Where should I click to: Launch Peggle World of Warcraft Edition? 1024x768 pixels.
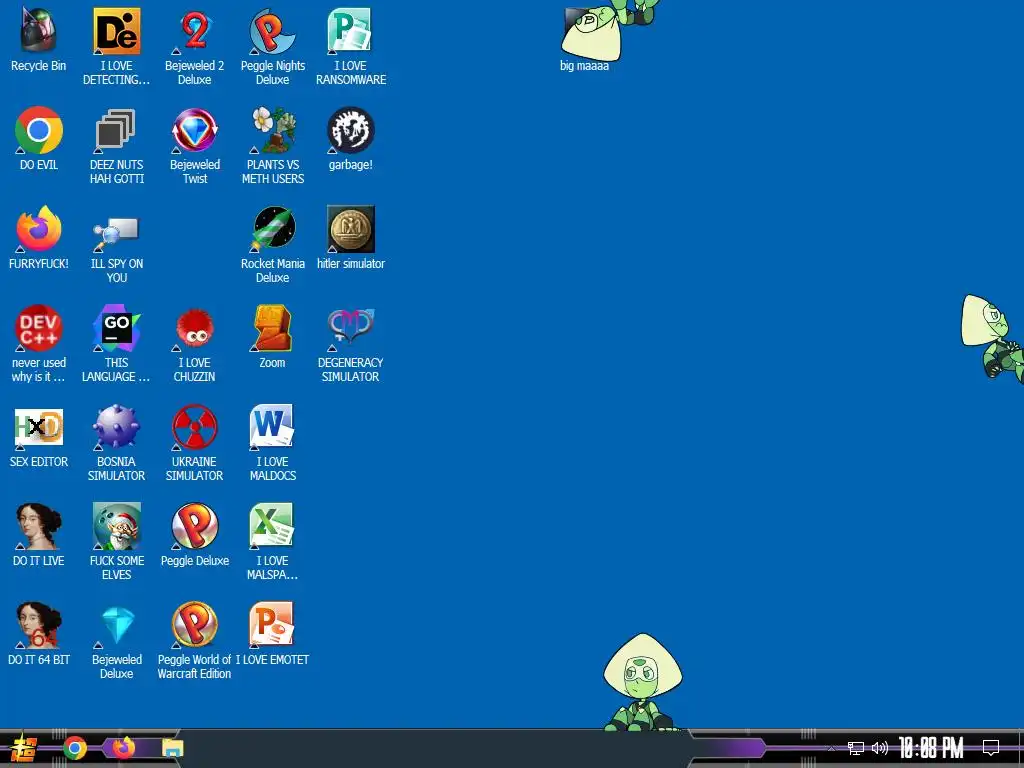[195, 641]
